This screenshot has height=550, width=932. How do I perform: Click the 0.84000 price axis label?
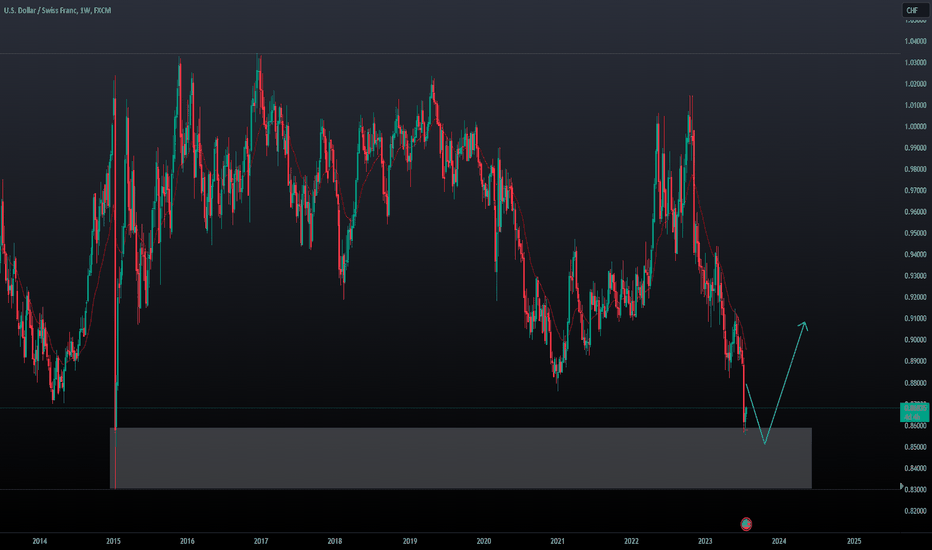coord(915,469)
